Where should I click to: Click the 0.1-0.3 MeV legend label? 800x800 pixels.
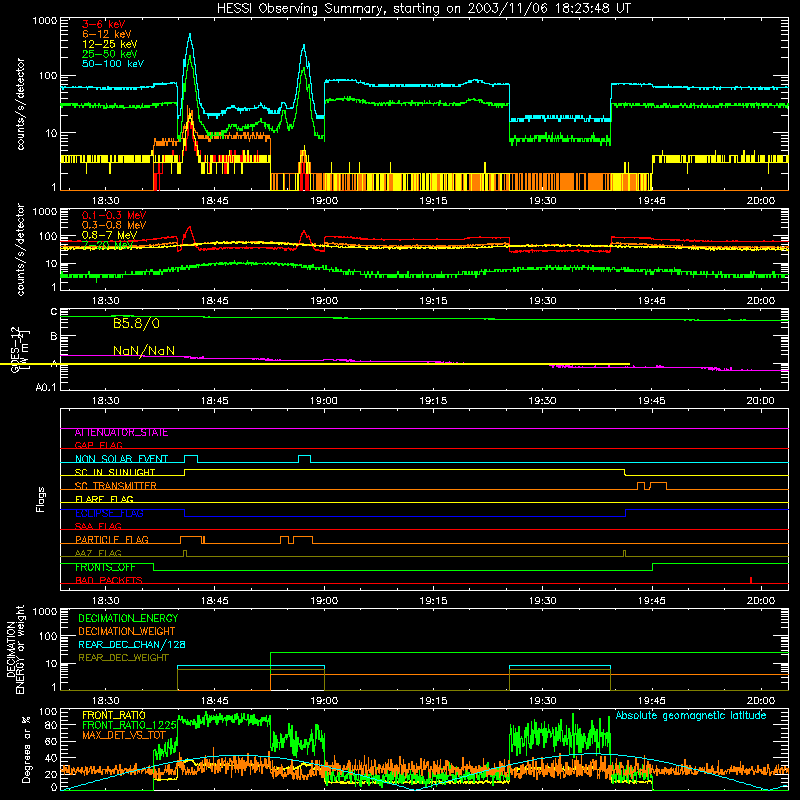pos(114,215)
